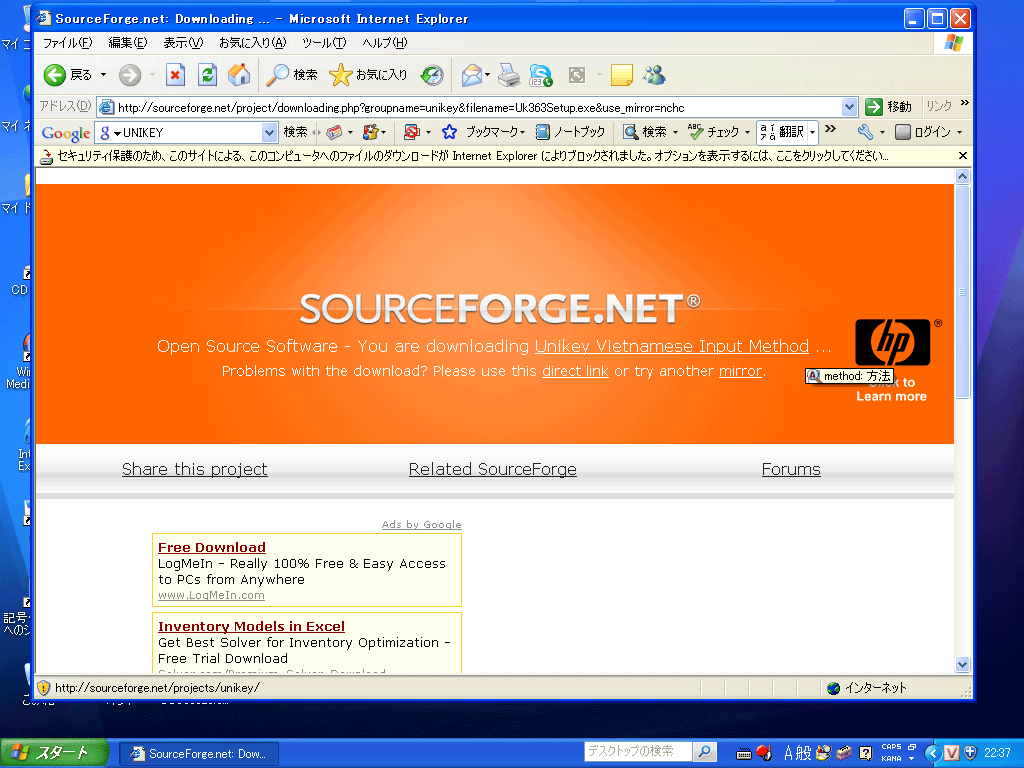Click the ABC チェック spellcheck button
1024x768 pixels.
click(x=713, y=132)
